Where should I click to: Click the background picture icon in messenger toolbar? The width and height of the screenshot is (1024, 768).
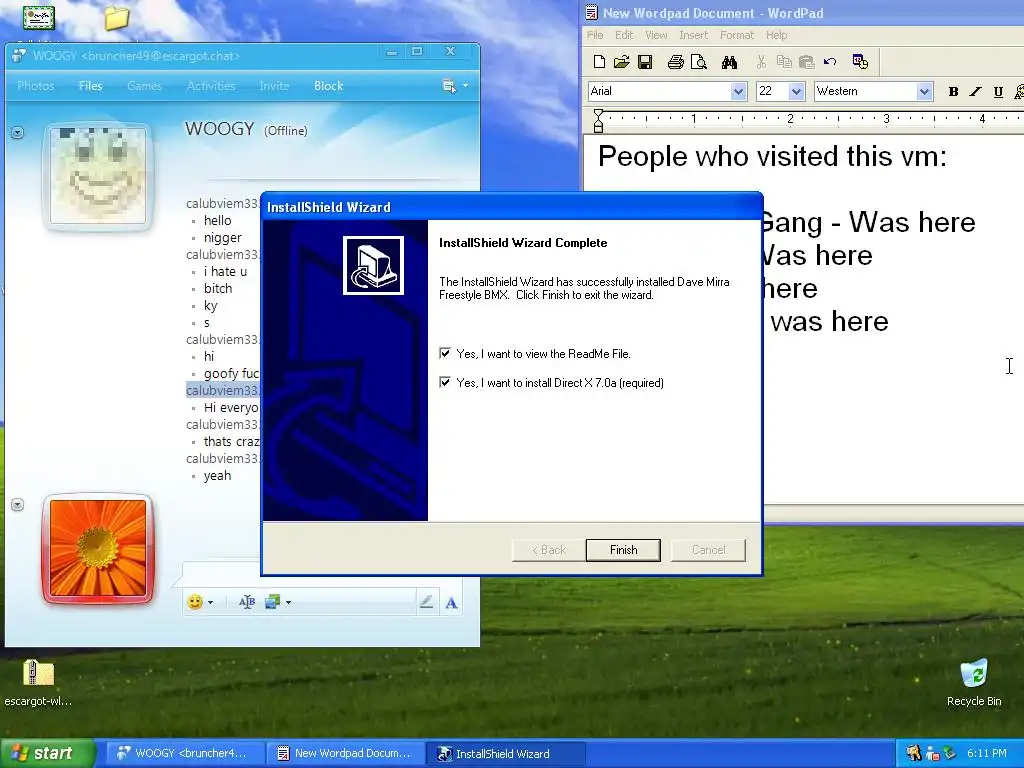tap(272, 602)
